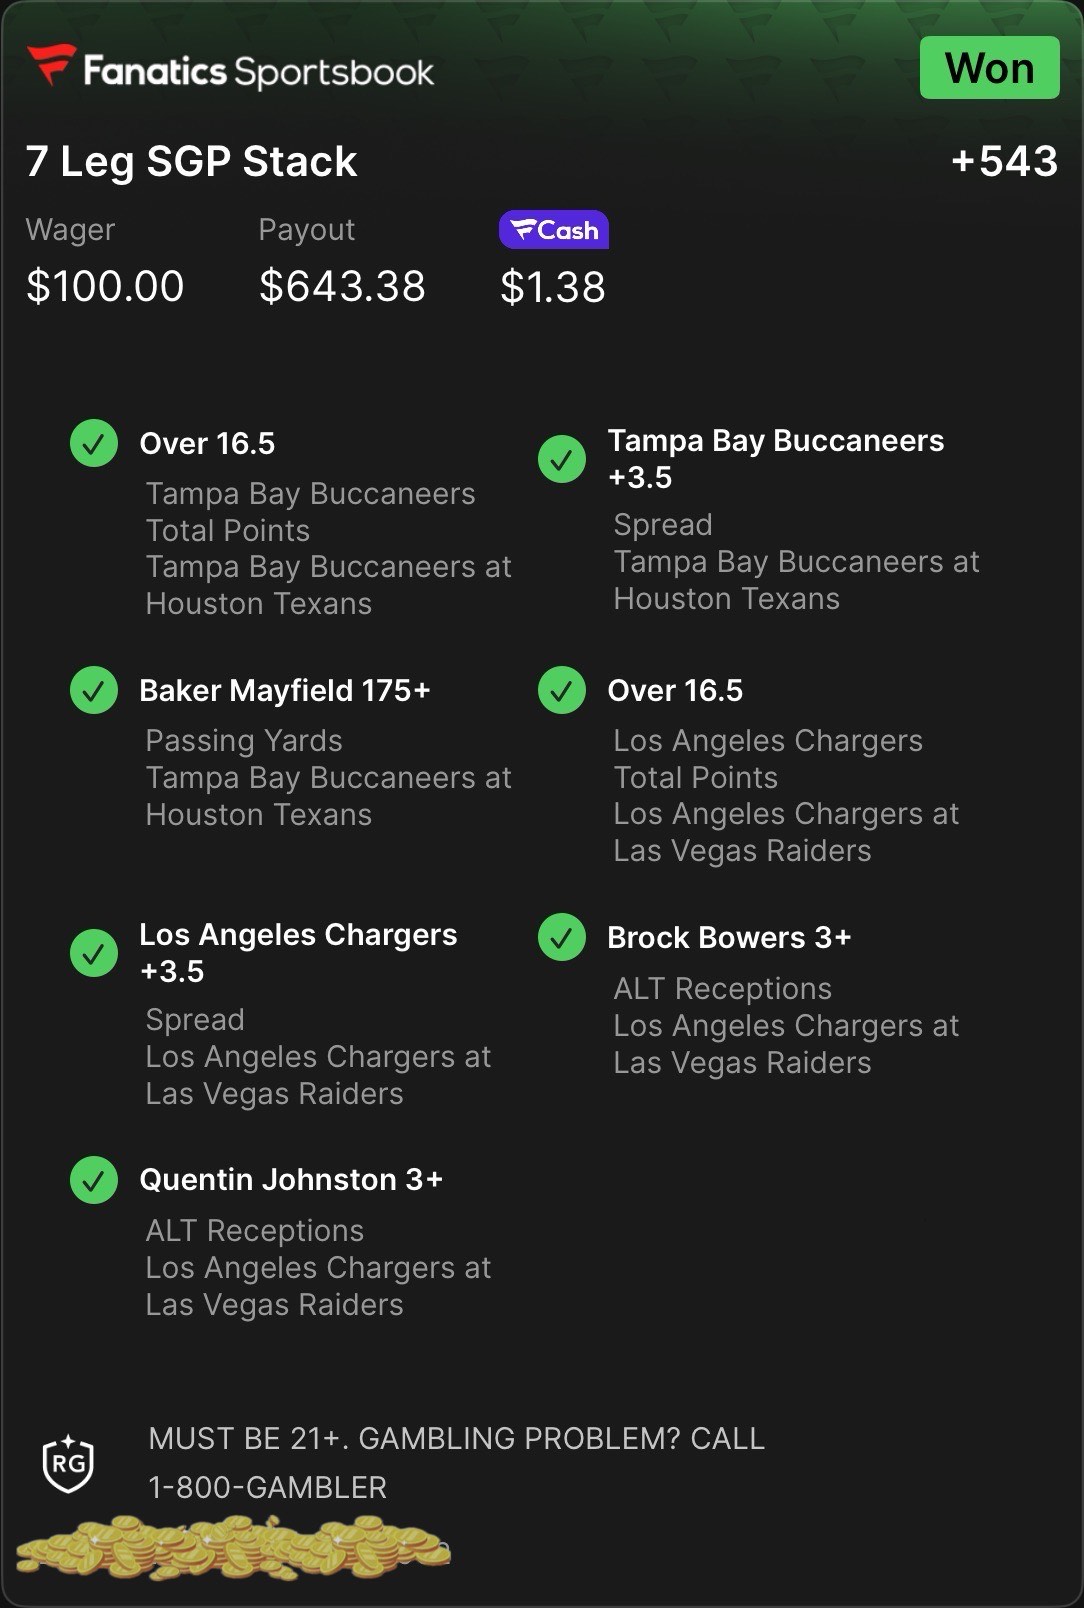
Task: Click checkmark beside Brock Bowers 3+
Action: 562,937
